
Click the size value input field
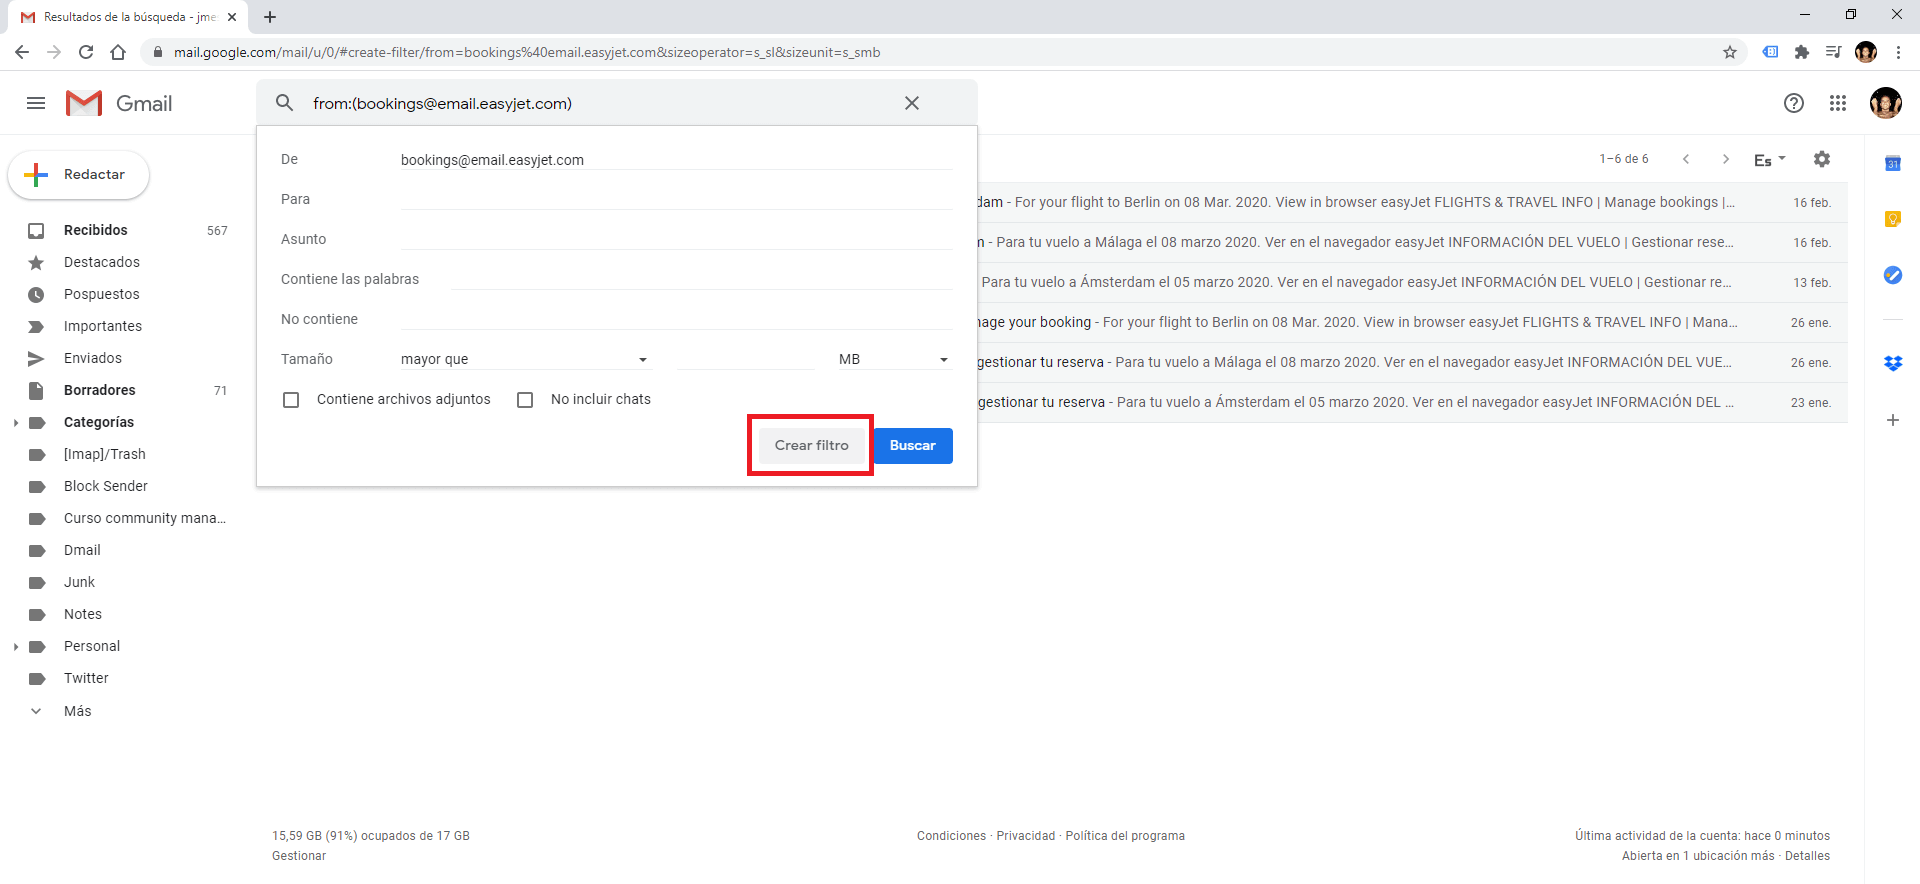click(x=746, y=359)
